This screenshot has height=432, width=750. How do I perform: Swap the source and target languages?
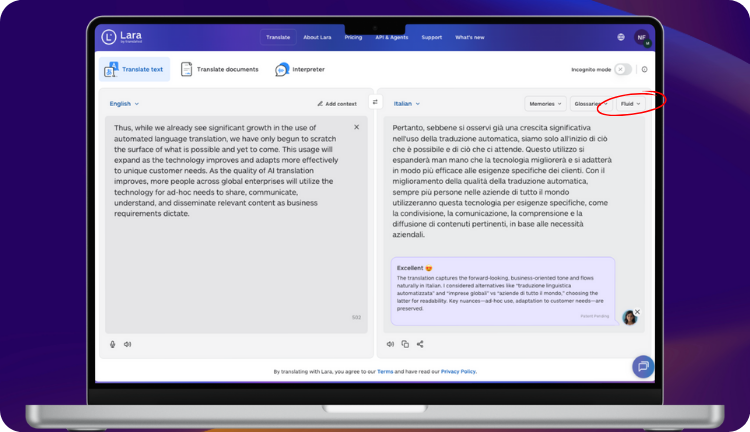pos(375,102)
